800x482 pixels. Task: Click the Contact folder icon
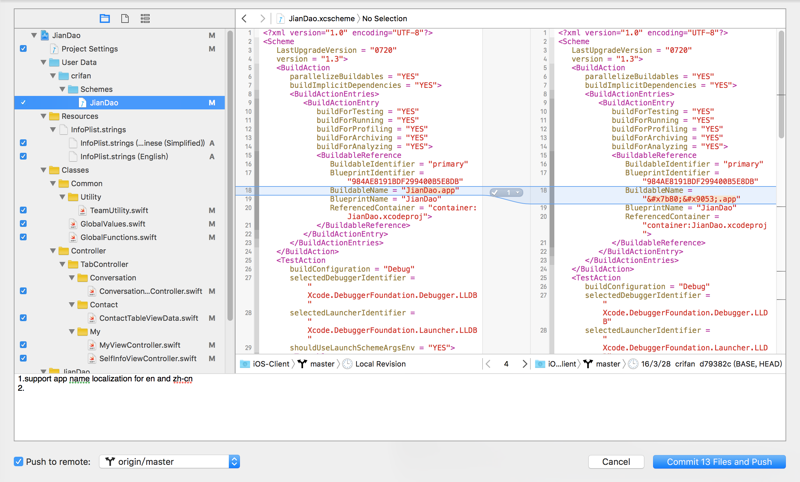pos(83,305)
